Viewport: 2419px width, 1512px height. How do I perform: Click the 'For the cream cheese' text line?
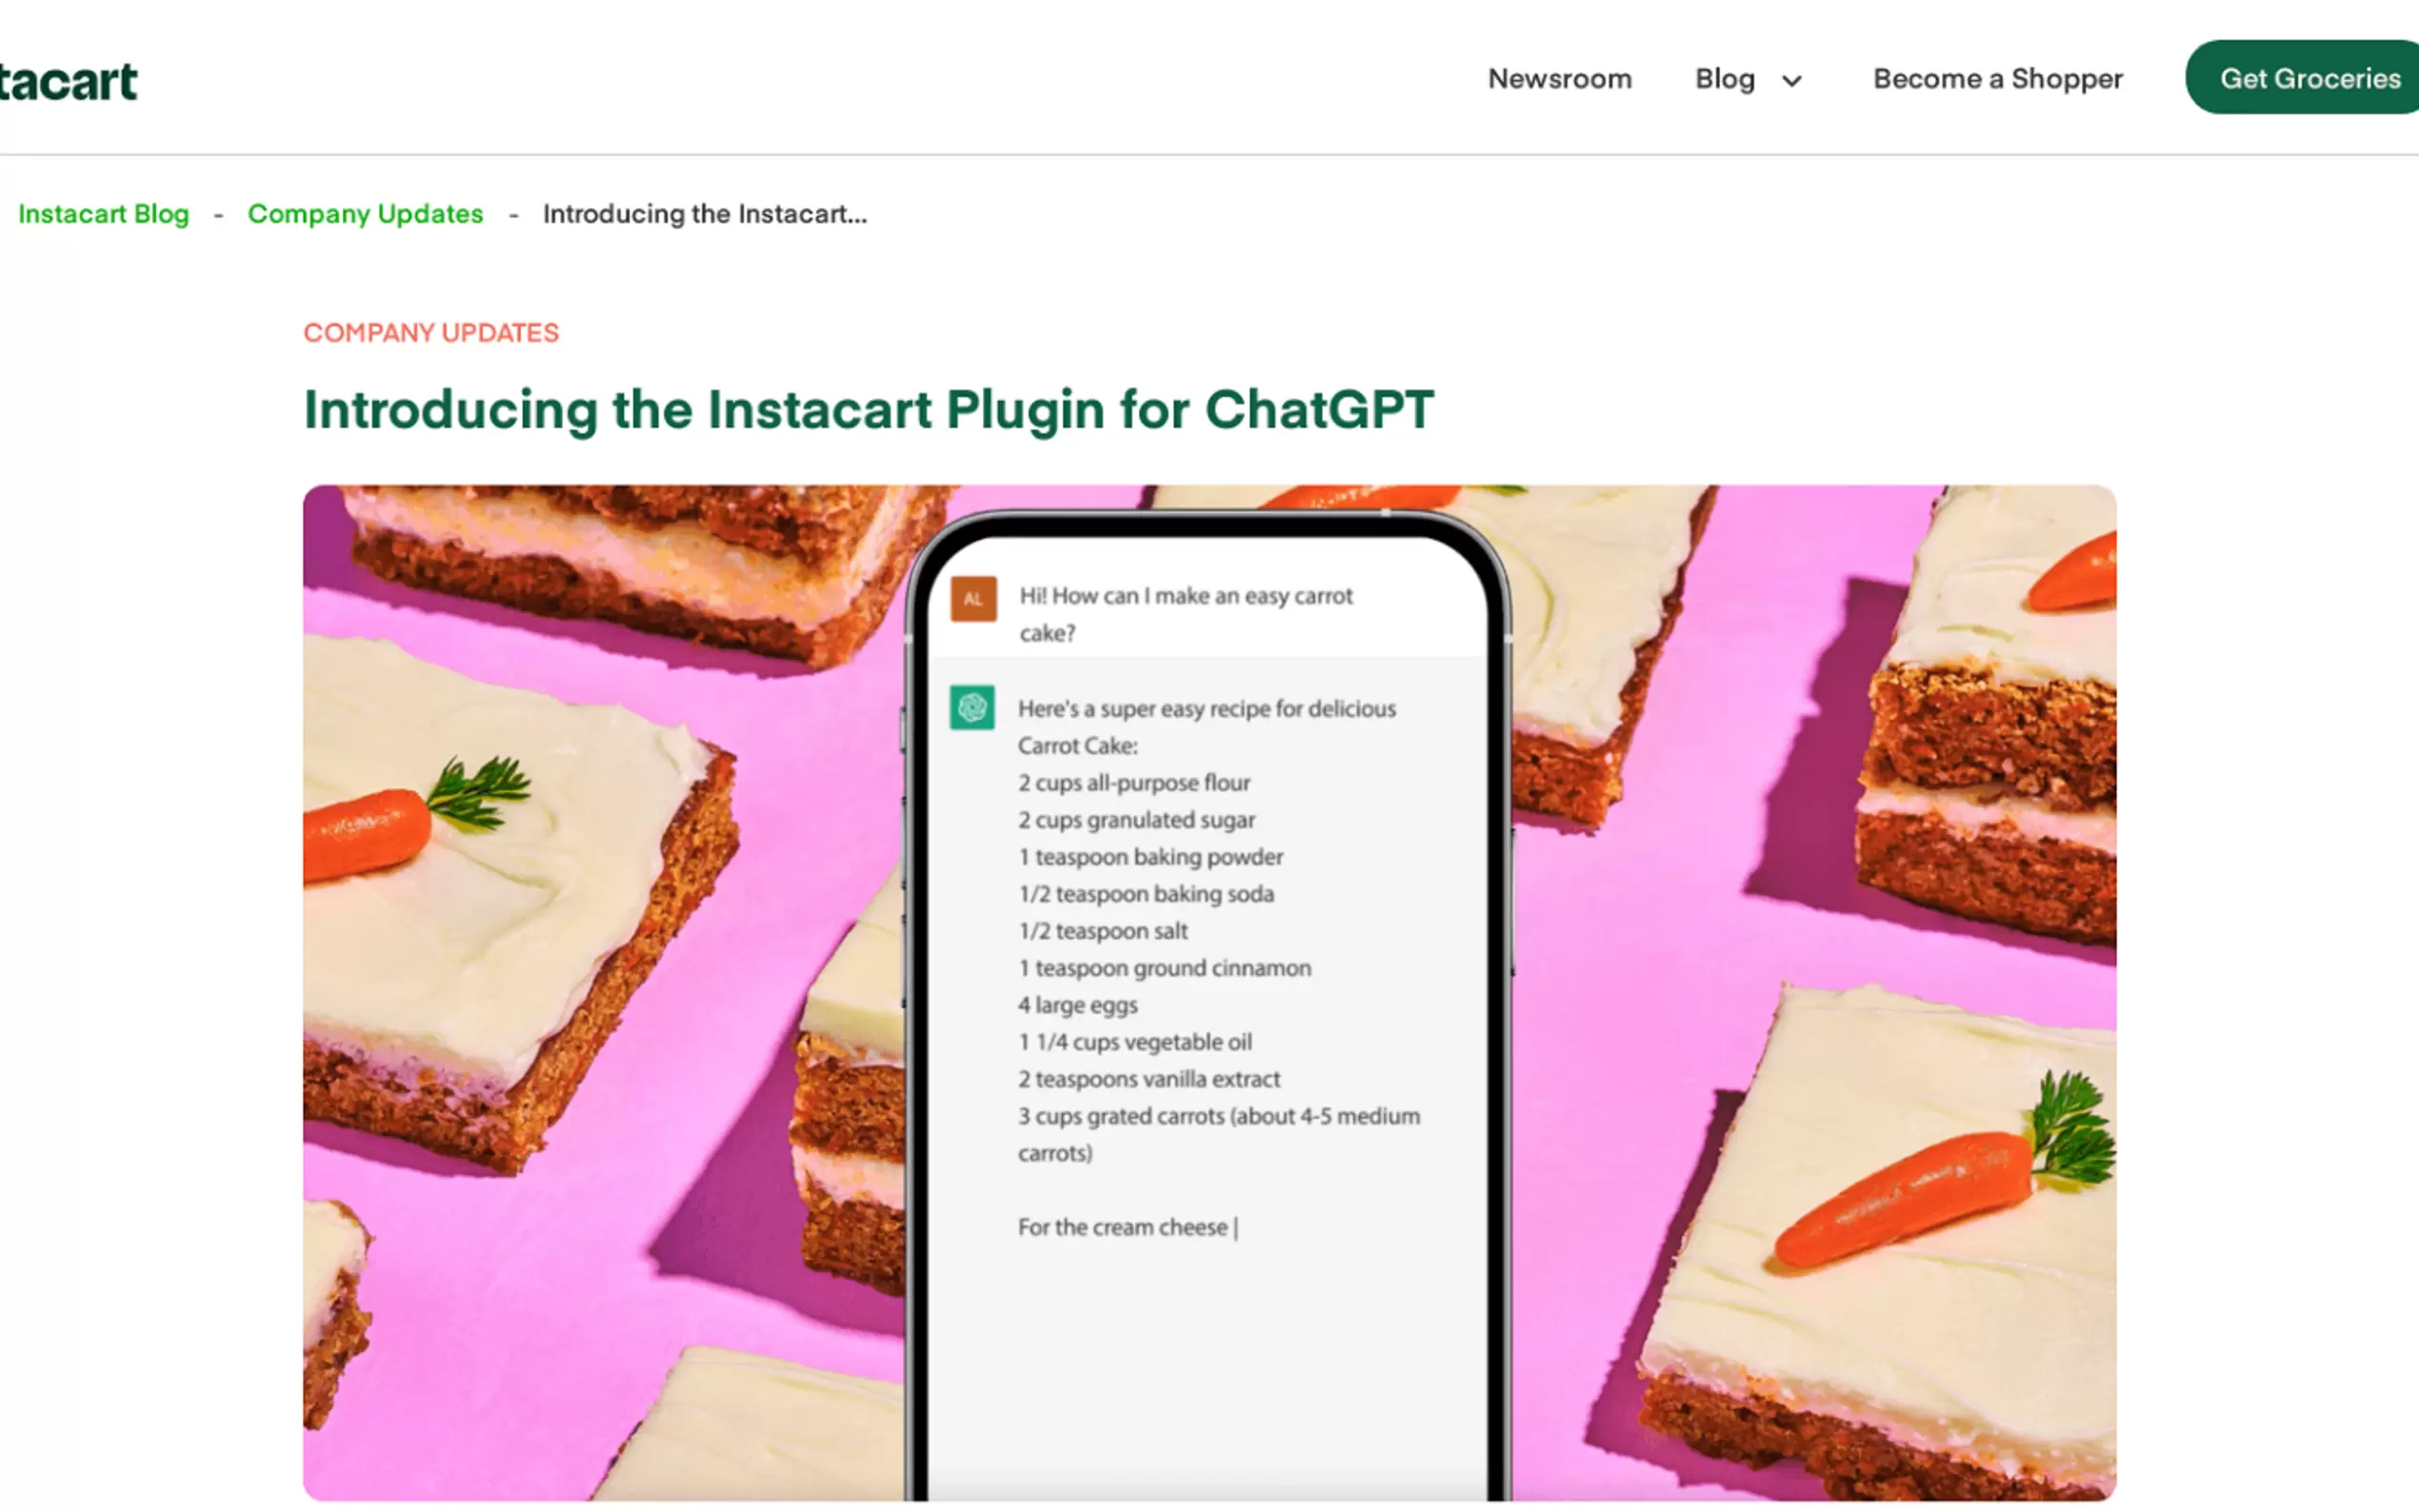[1123, 1227]
